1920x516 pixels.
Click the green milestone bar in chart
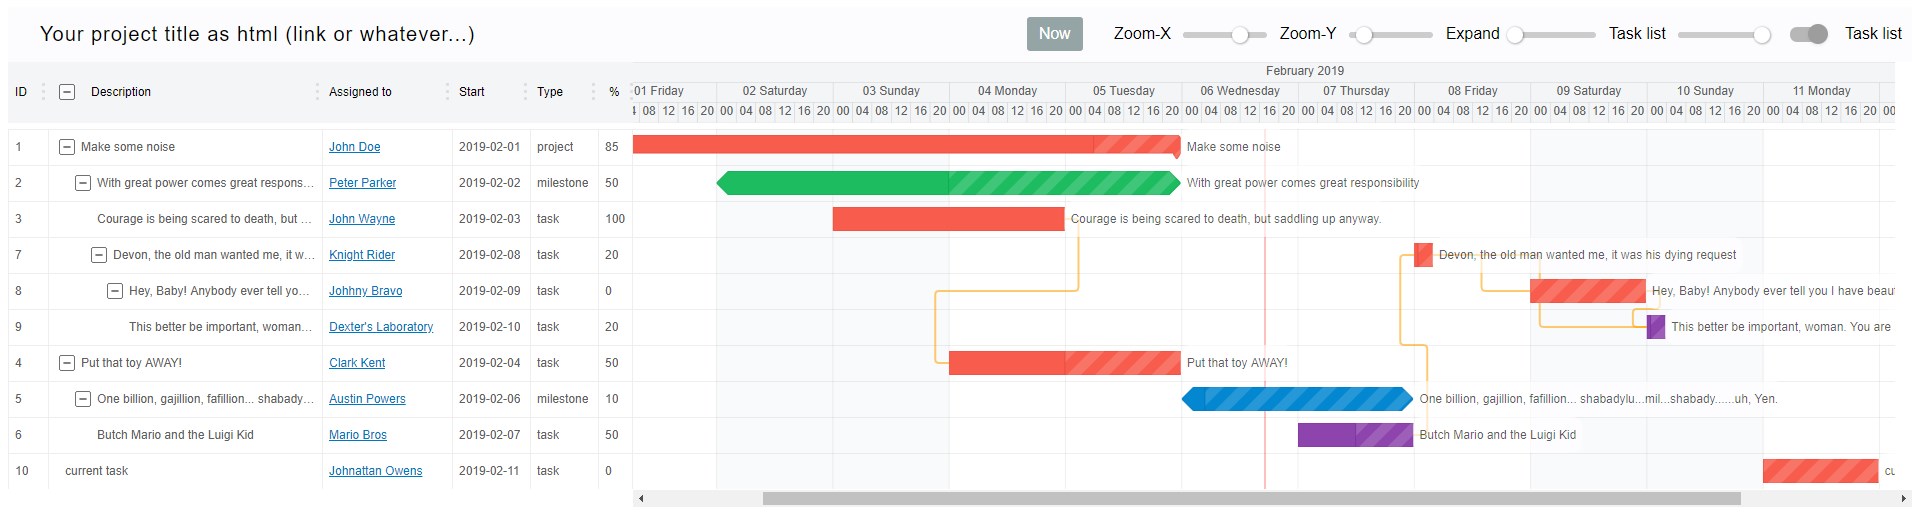point(948,183)
